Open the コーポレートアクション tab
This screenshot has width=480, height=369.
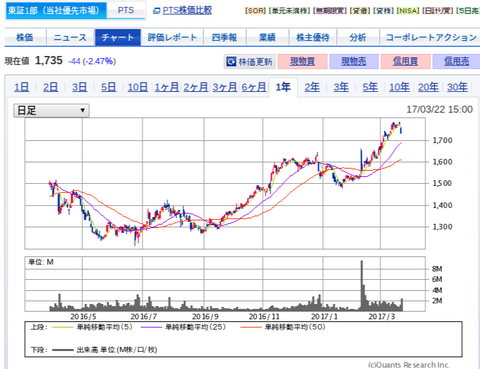point(430,37)
